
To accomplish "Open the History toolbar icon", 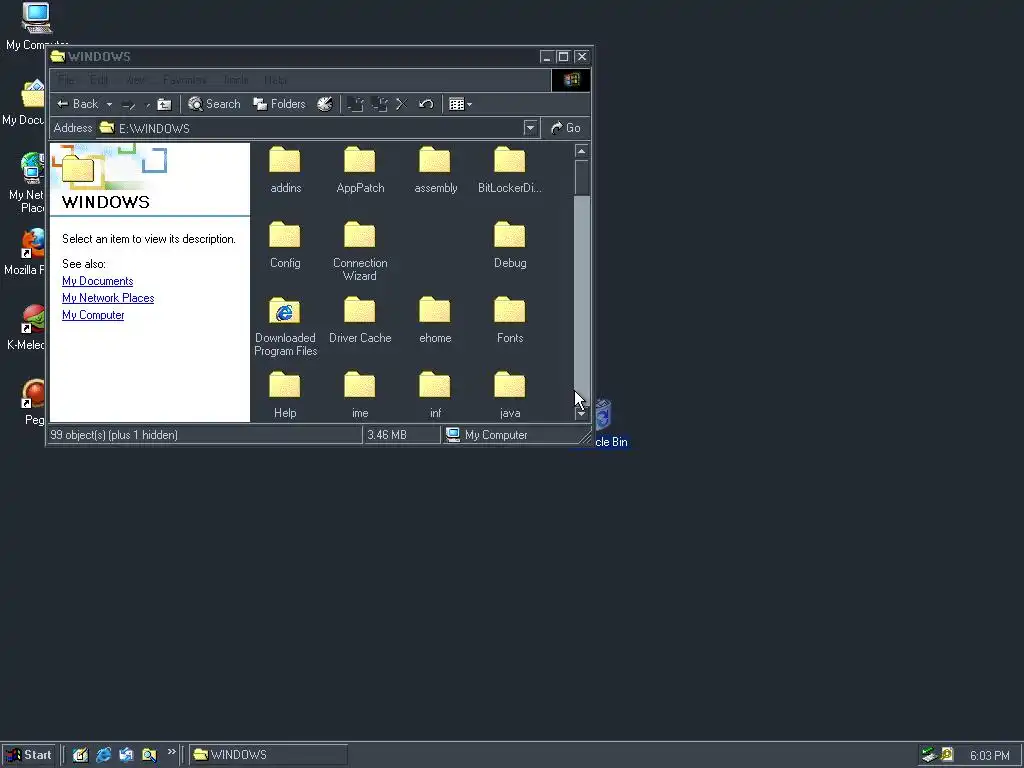I will click(x=325, y=104).
